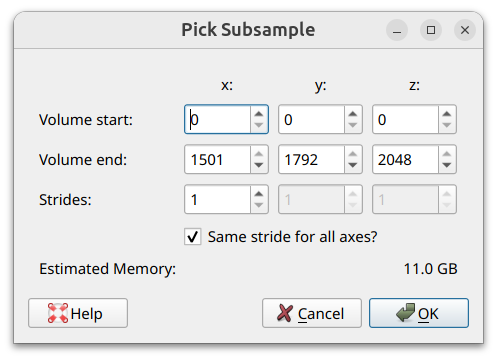Click the Volume start x input field
497x360 pixels.
click(x=217, y=119)
